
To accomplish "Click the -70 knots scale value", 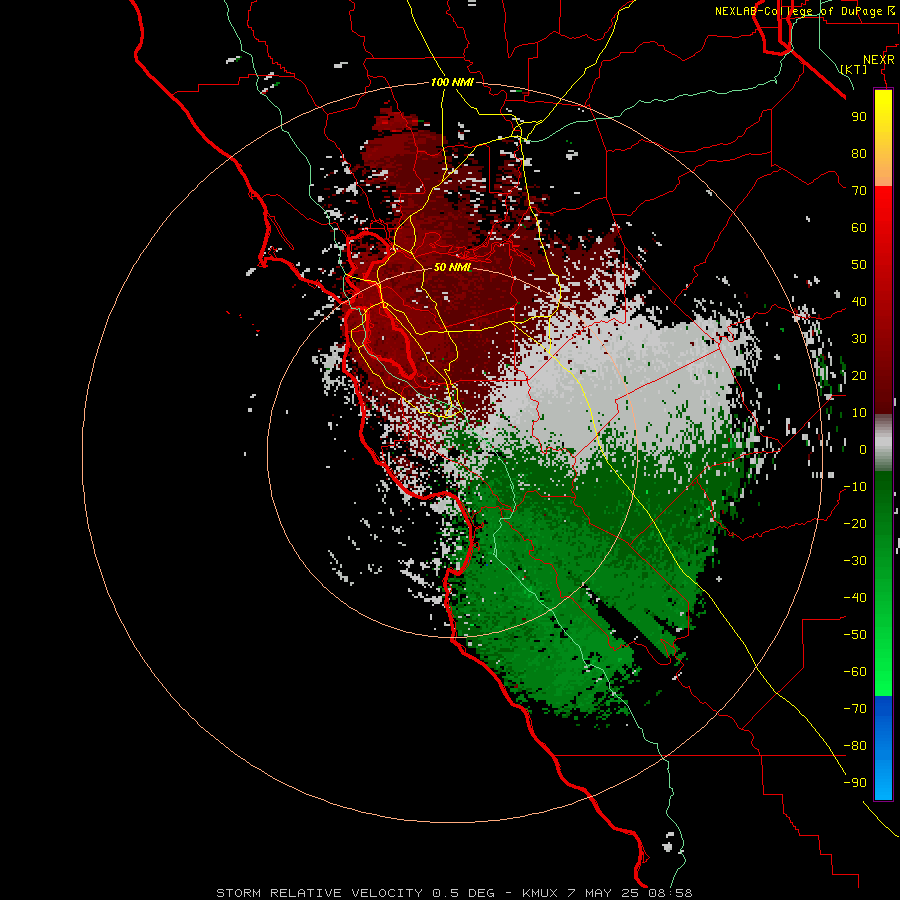I will pos(855,709).
